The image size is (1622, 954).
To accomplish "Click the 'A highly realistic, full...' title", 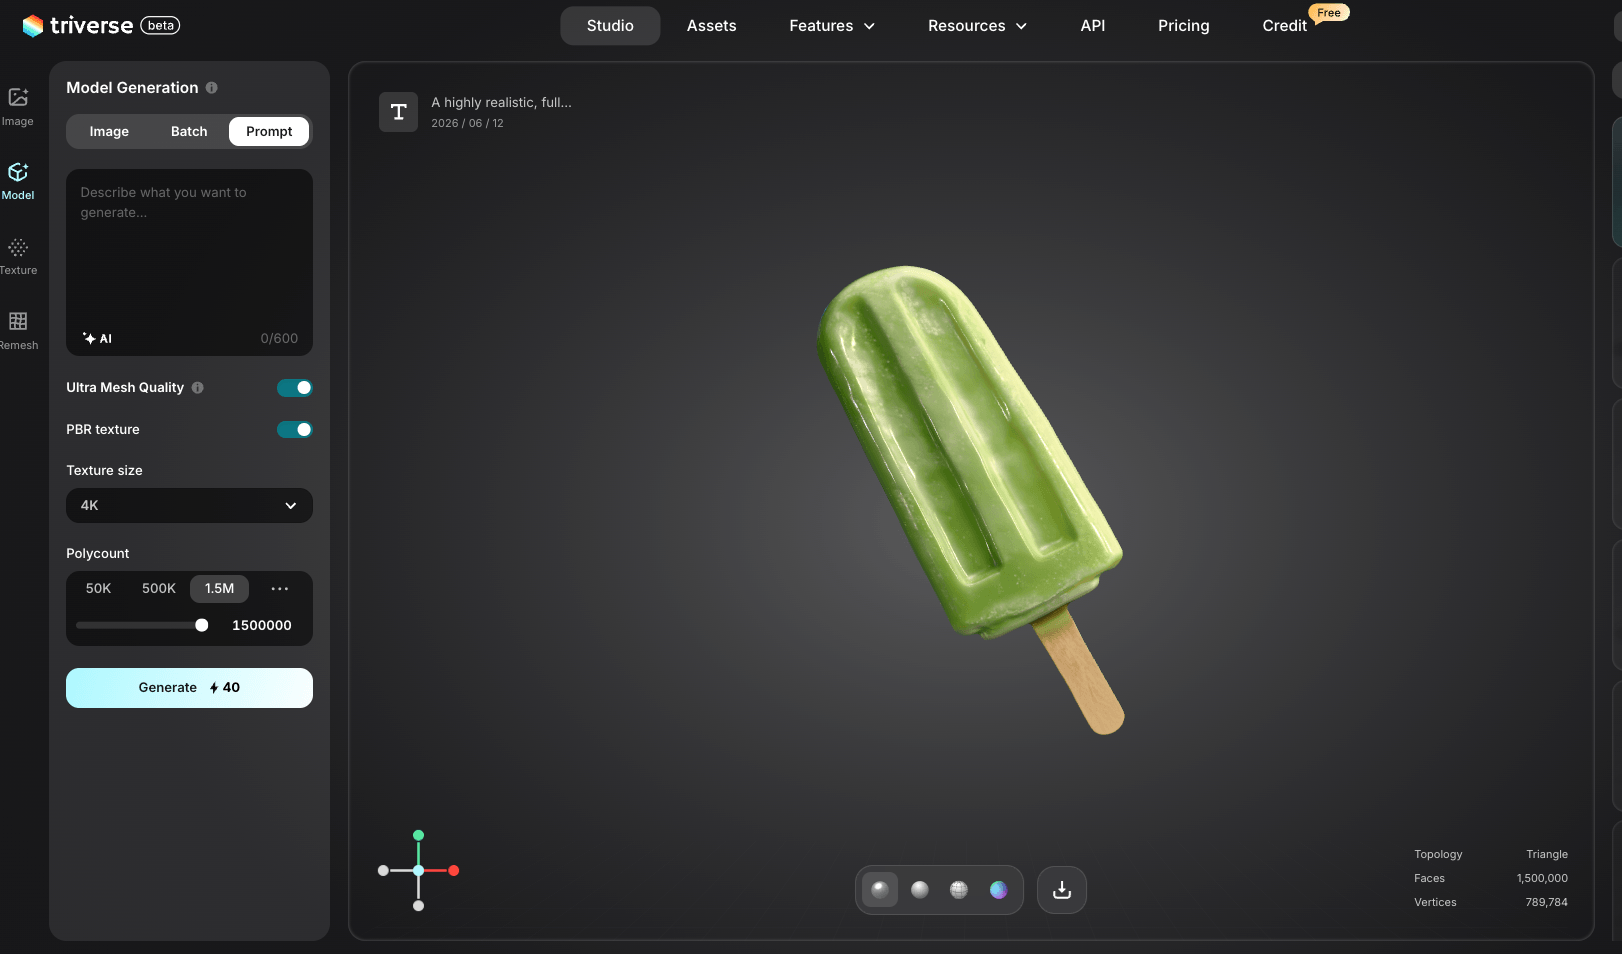I will pos(502,103).
